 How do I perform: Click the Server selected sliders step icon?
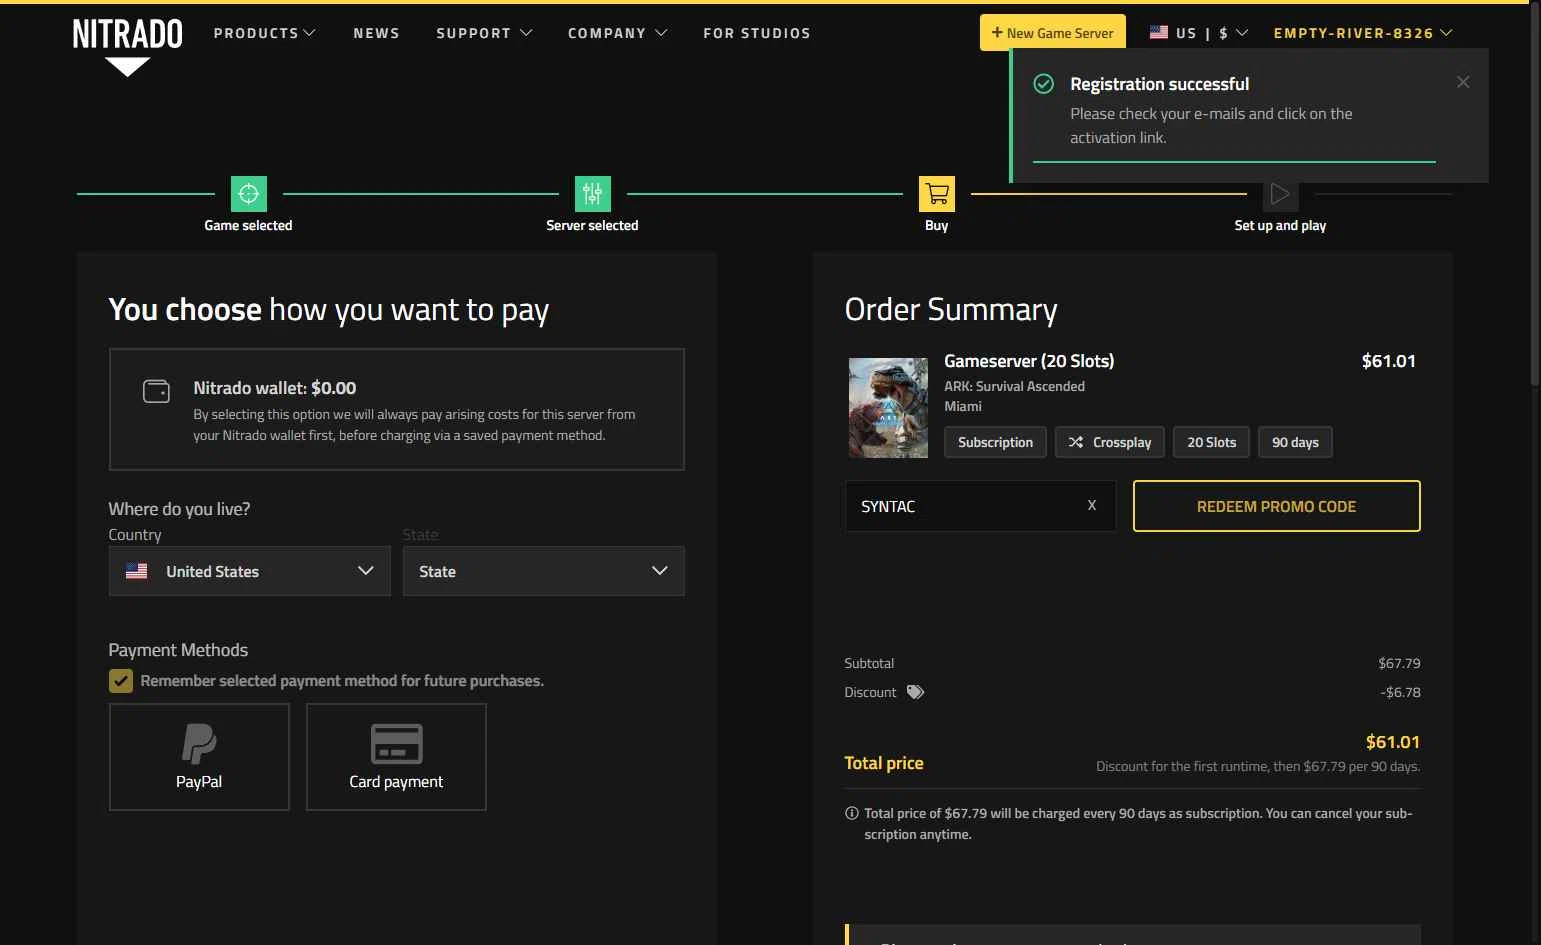click(x=593, y=194)
